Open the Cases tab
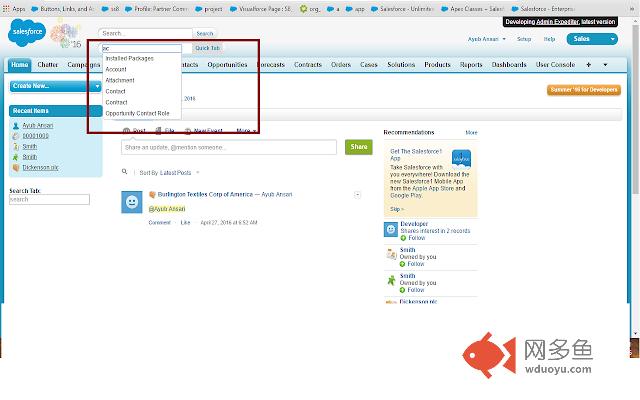Screen dimensions: 640x400 point(369,64)
